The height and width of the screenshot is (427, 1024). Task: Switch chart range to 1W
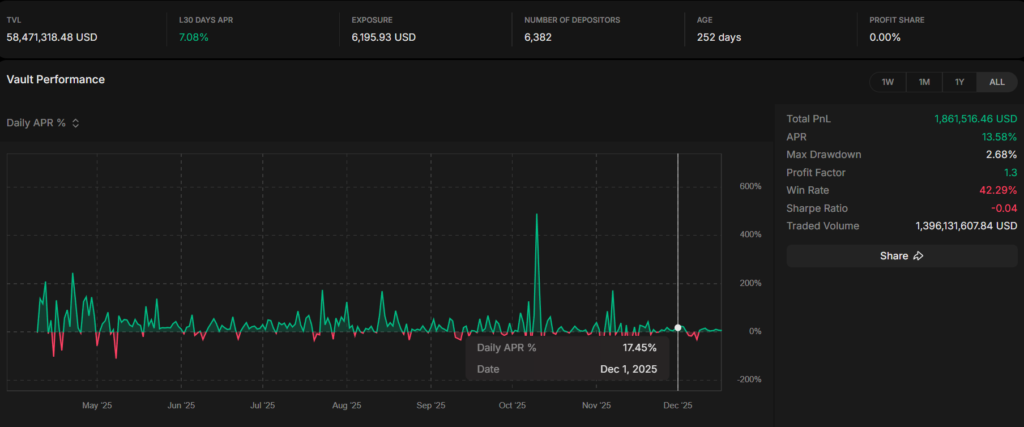pyautogui.click(x=887, y=82)
